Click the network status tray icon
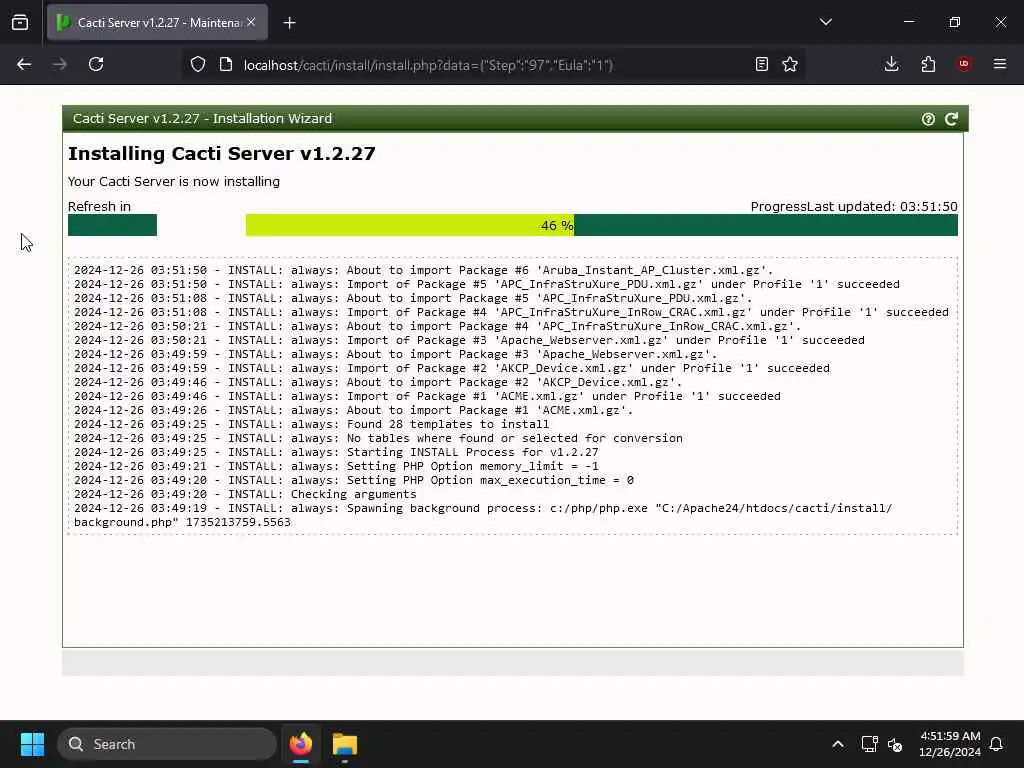The image size is (1024, 768). click(869, 744)
